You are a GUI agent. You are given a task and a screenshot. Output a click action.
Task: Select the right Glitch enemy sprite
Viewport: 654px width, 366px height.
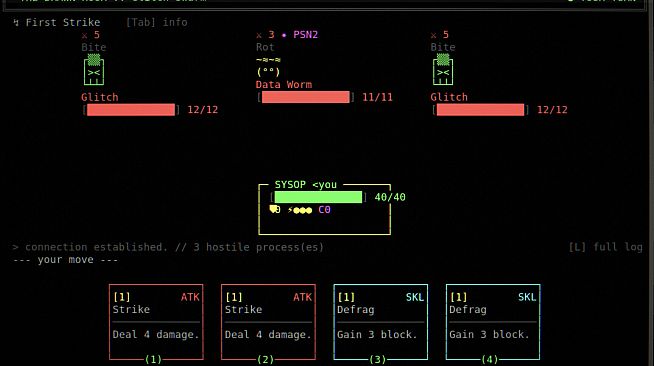[x=443, y=70]
